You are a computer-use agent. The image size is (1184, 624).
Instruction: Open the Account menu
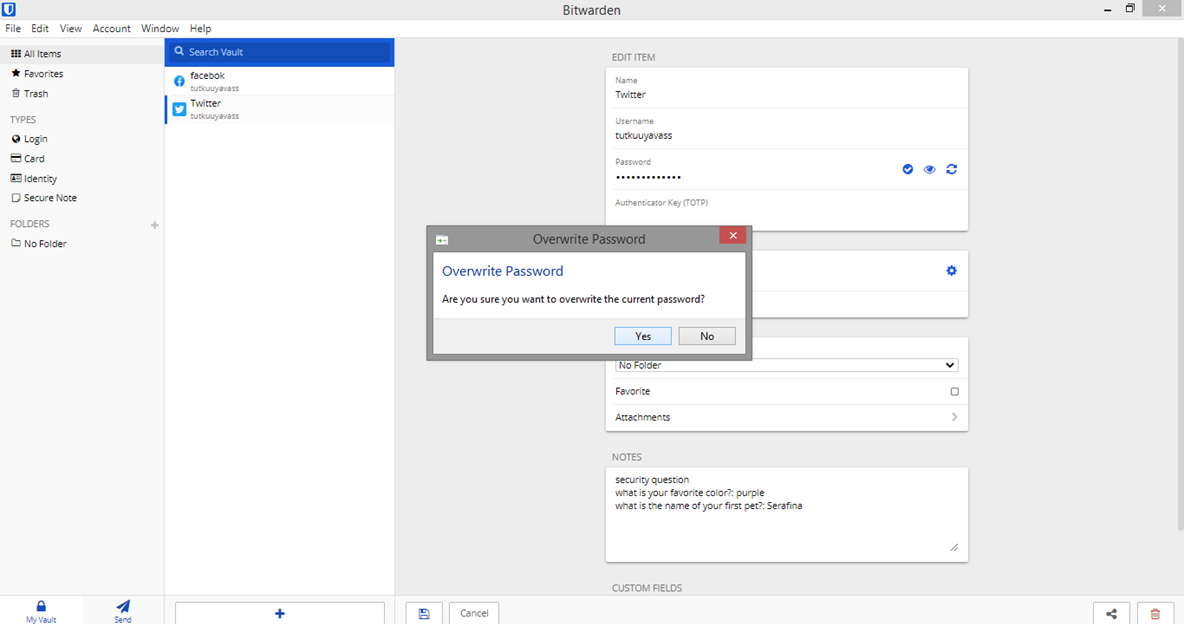point(112,28)
